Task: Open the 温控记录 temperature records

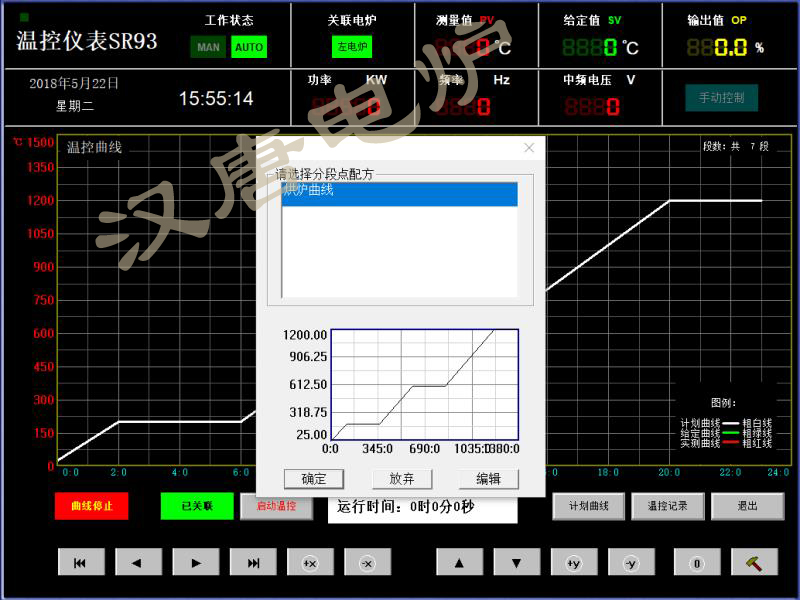Action: click(x=667, y=506)
